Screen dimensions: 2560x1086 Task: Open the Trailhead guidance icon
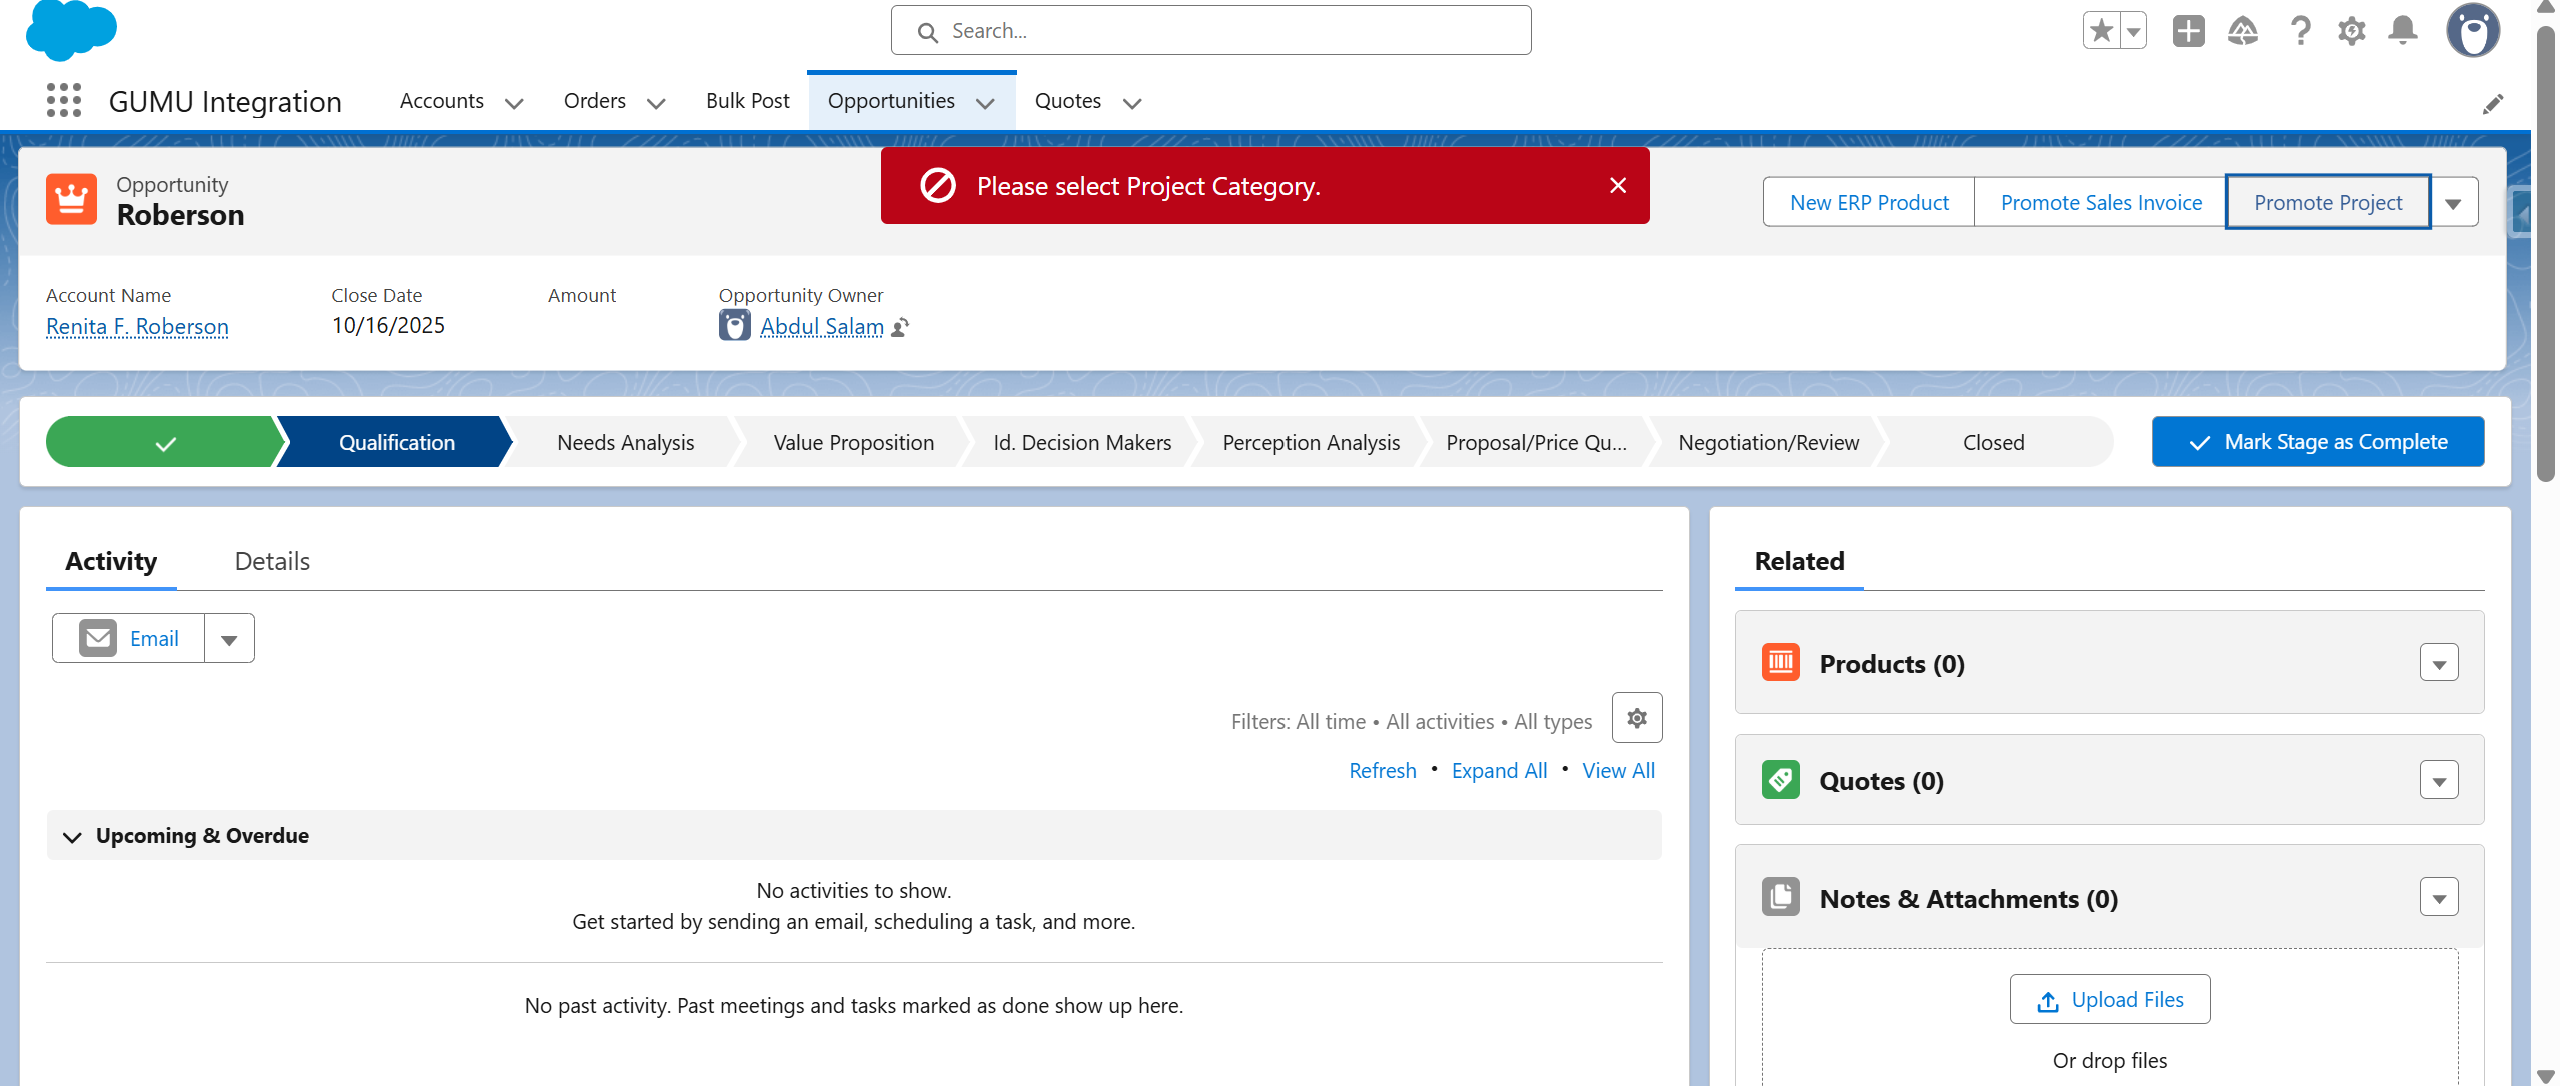[x=2243, y=31]
